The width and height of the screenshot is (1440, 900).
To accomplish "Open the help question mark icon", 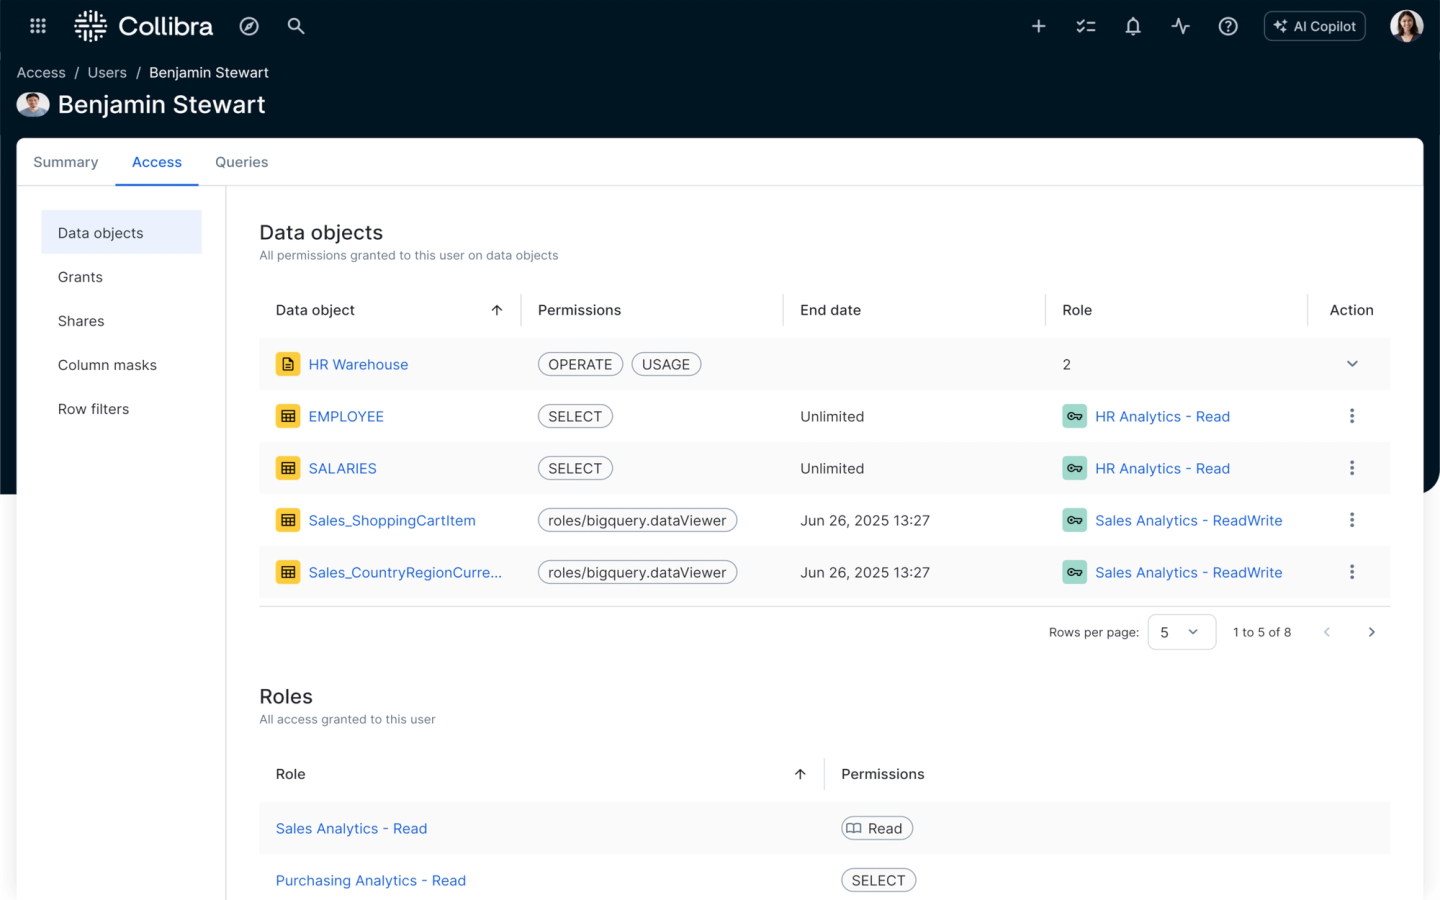I will coord(1228,26).
